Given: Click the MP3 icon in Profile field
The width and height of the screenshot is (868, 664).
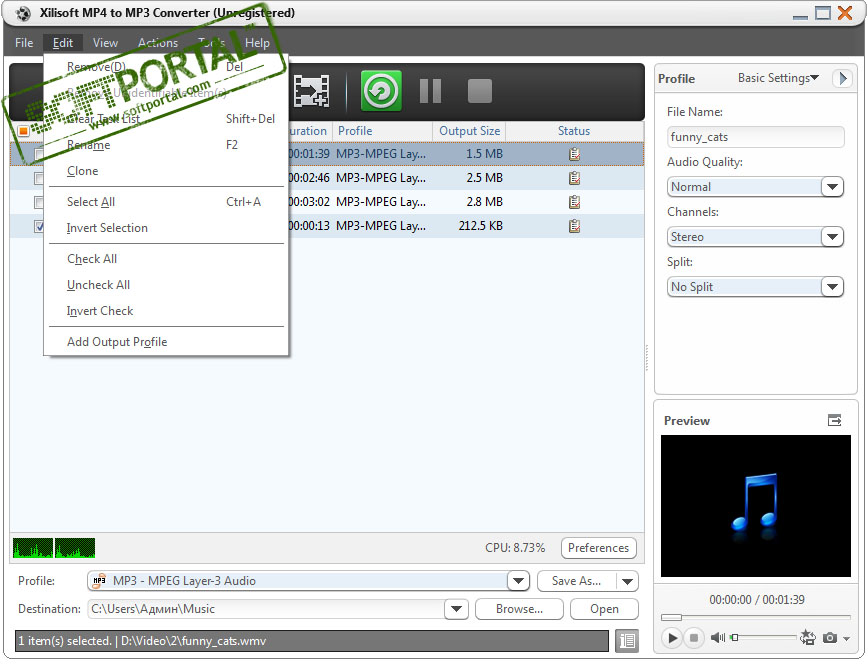Looking at the screenshot, I should [x=99, y=580].
